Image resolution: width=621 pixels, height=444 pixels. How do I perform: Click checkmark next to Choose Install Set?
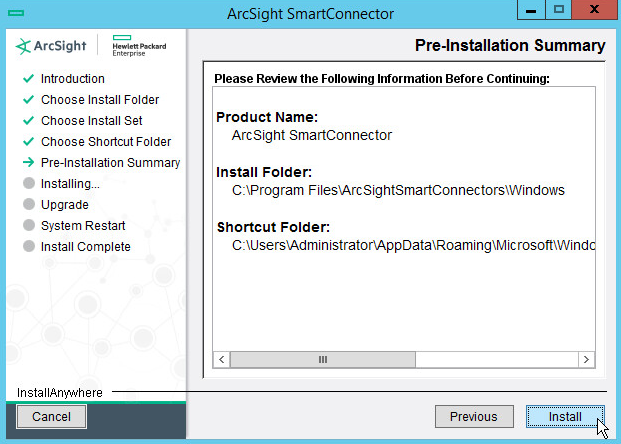coord(27,121)
